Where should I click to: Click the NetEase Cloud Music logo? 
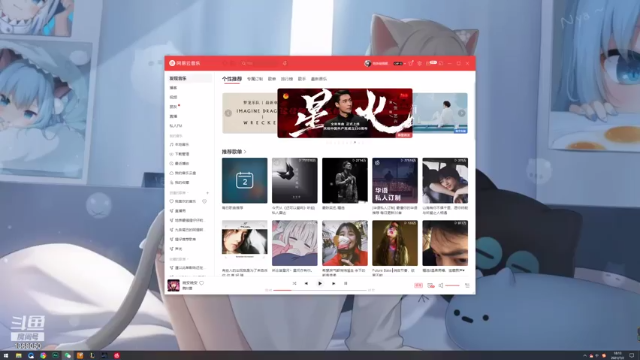184,63
